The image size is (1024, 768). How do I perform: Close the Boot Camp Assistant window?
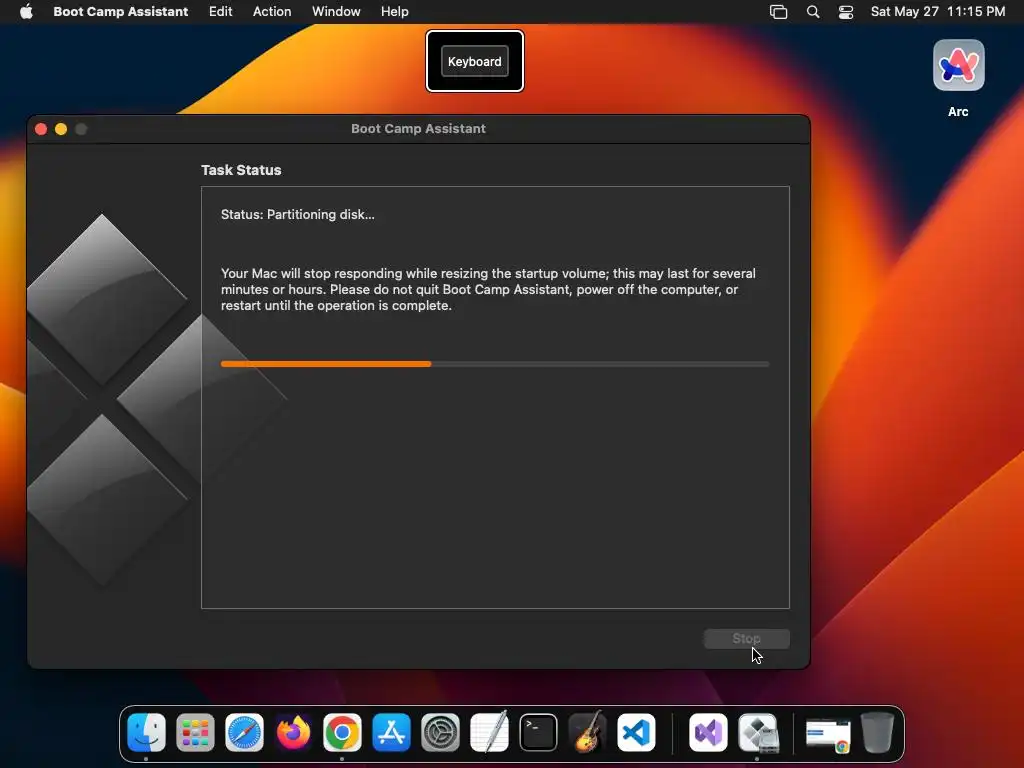point(41,129)
